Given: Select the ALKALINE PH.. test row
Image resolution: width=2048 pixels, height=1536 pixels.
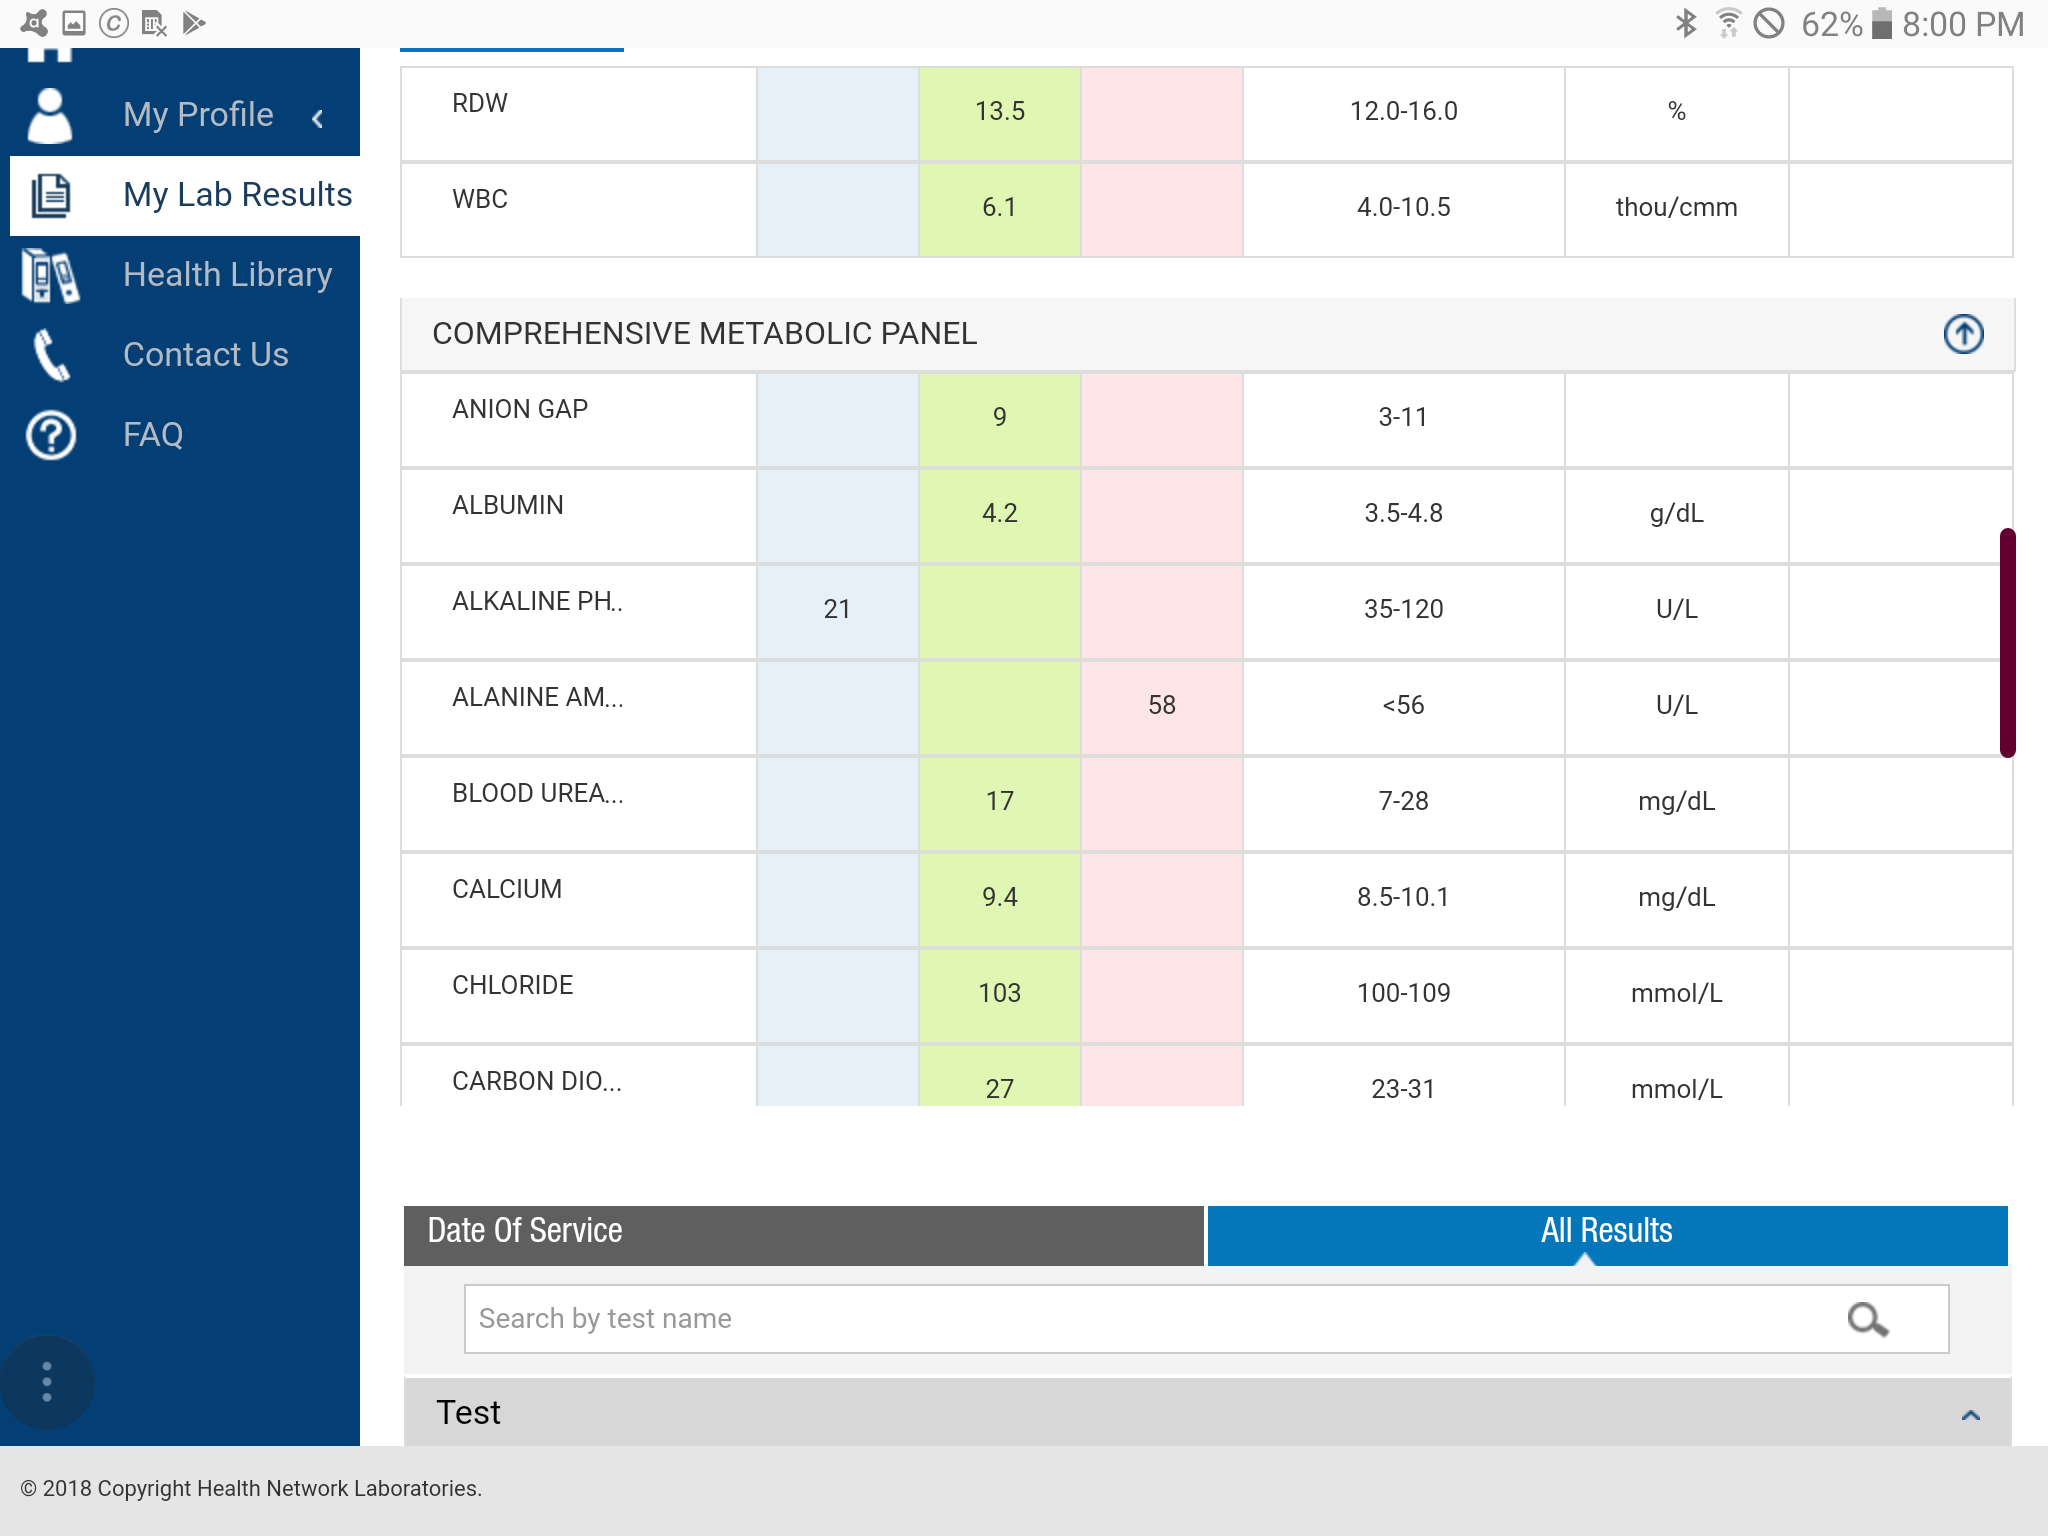Looking at the screenshot, I should [537, 602].
